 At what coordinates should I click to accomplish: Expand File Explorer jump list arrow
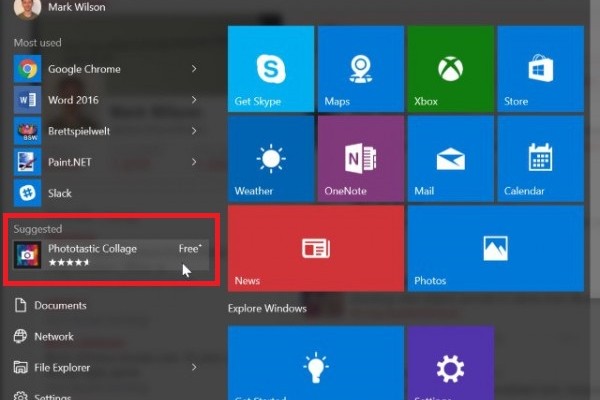click(x=194, y=367)
